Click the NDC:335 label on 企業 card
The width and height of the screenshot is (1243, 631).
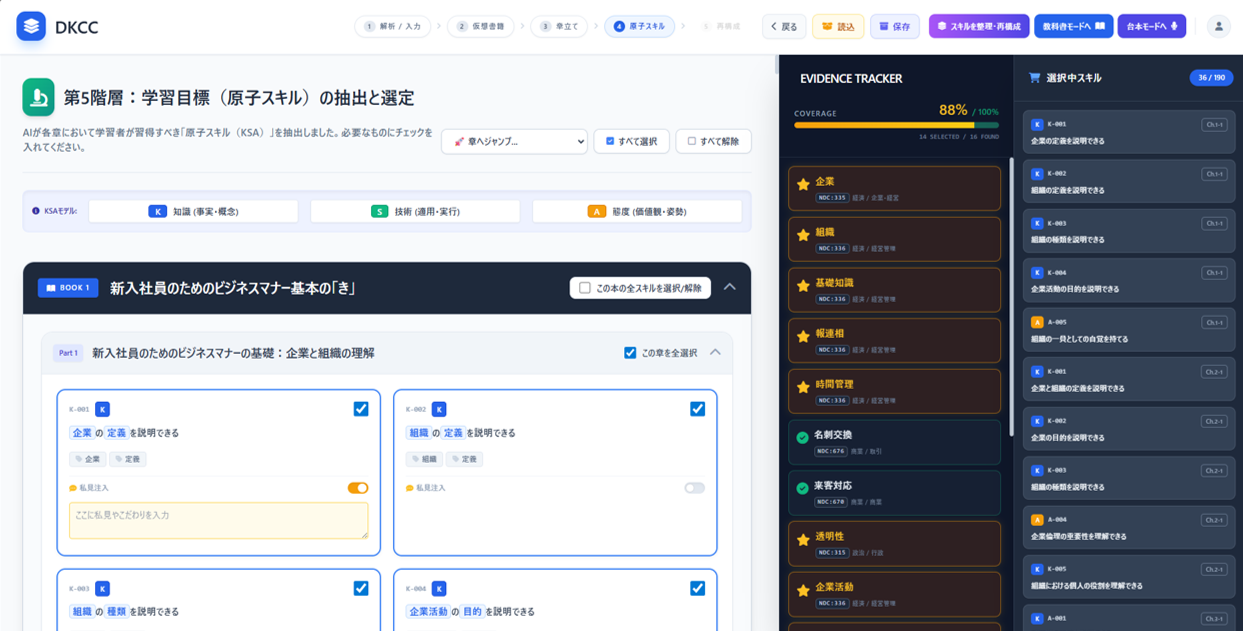[x=831, y=198]
